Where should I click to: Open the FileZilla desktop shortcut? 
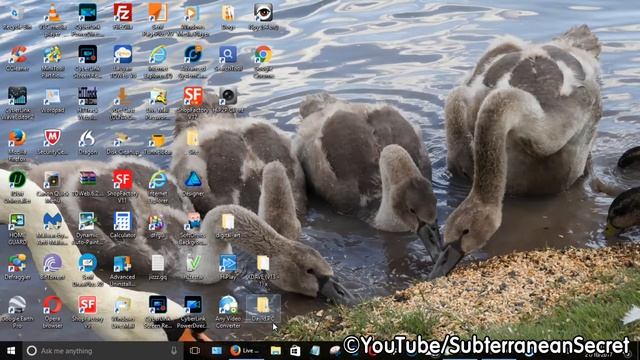click(122, 17)
